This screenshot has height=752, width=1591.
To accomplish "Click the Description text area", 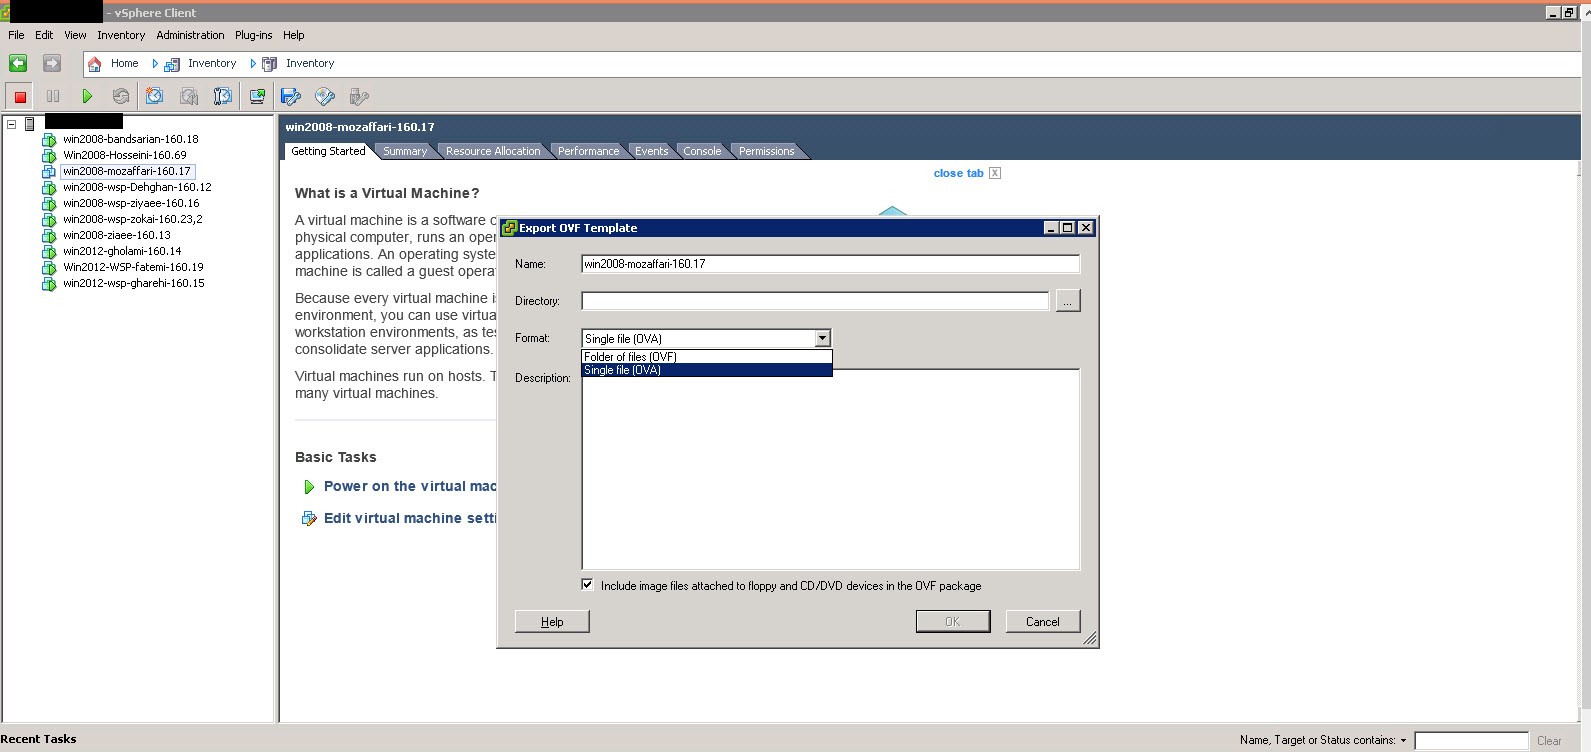I will [x=830, y=469].
